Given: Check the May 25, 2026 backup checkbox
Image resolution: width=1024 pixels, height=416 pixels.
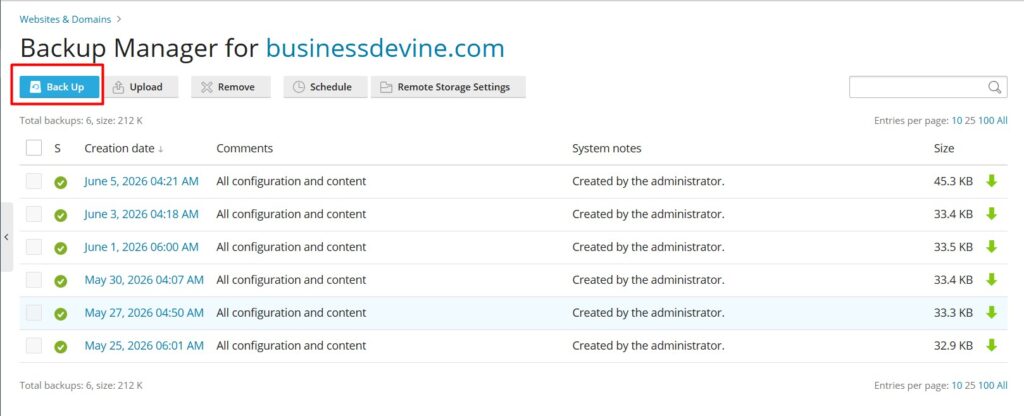Looking at the screenshot, I should pyautogui.click(x=34, y=345).
